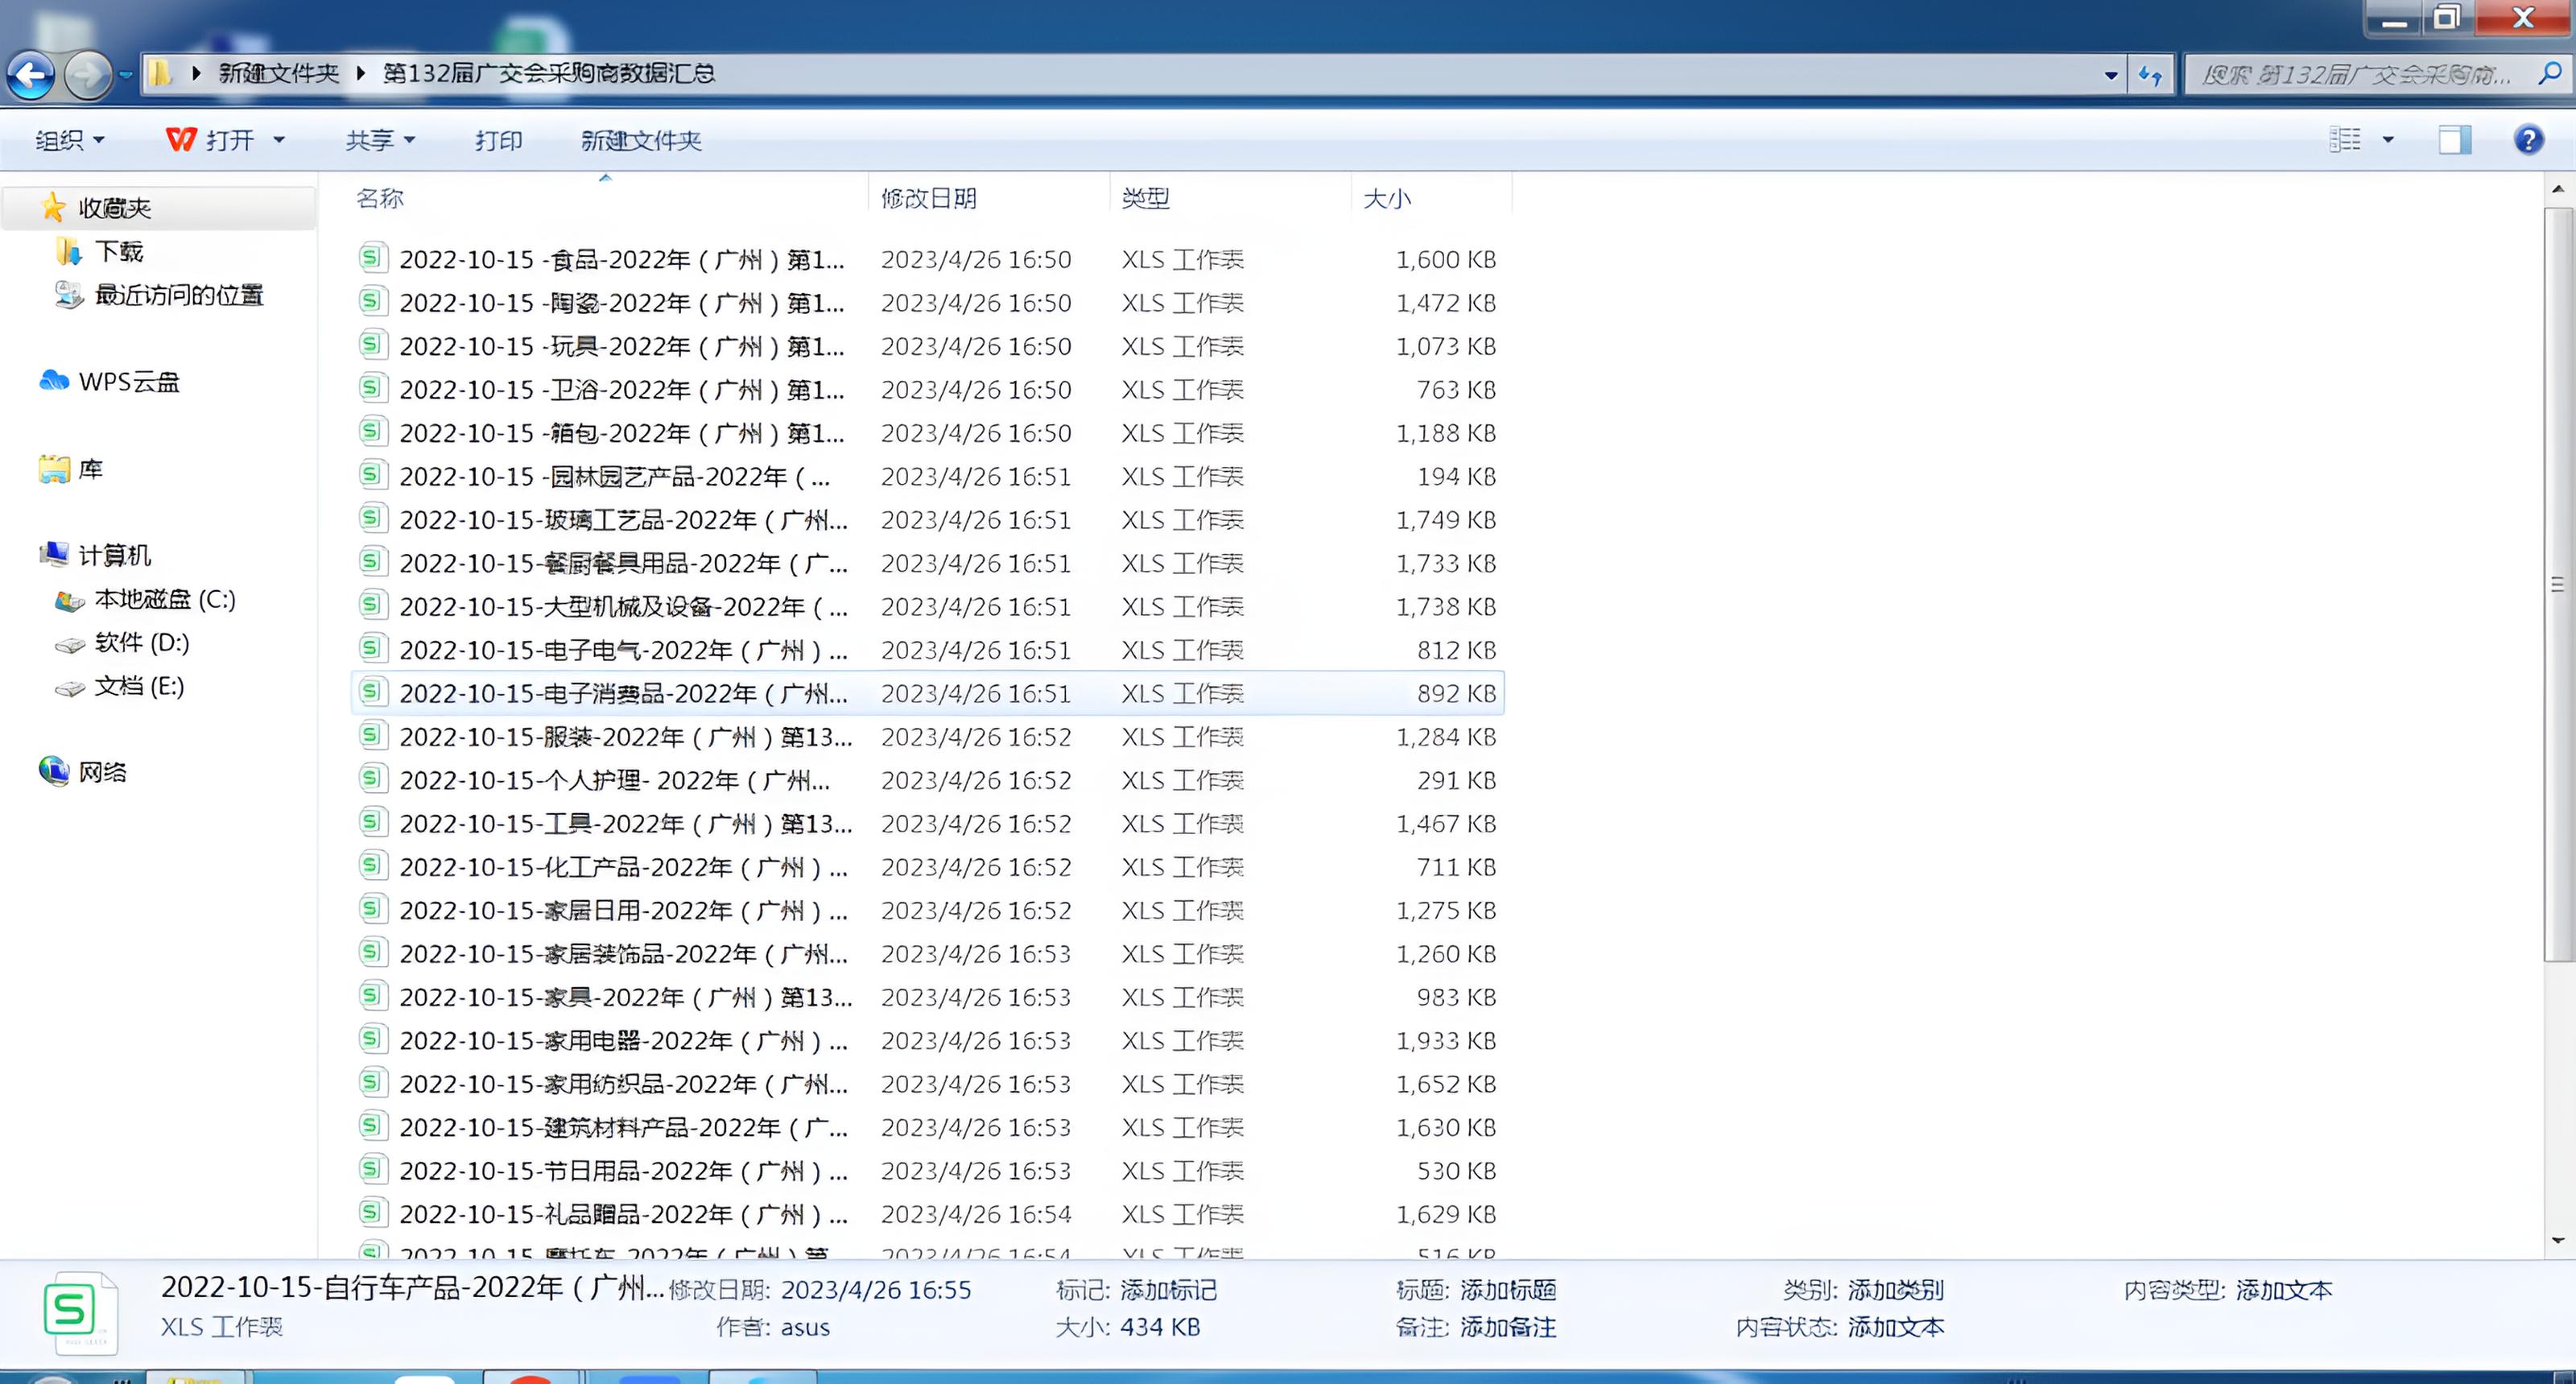Select the 网络 network icon
2576x1384 pixels.
(x=54, y=771)
